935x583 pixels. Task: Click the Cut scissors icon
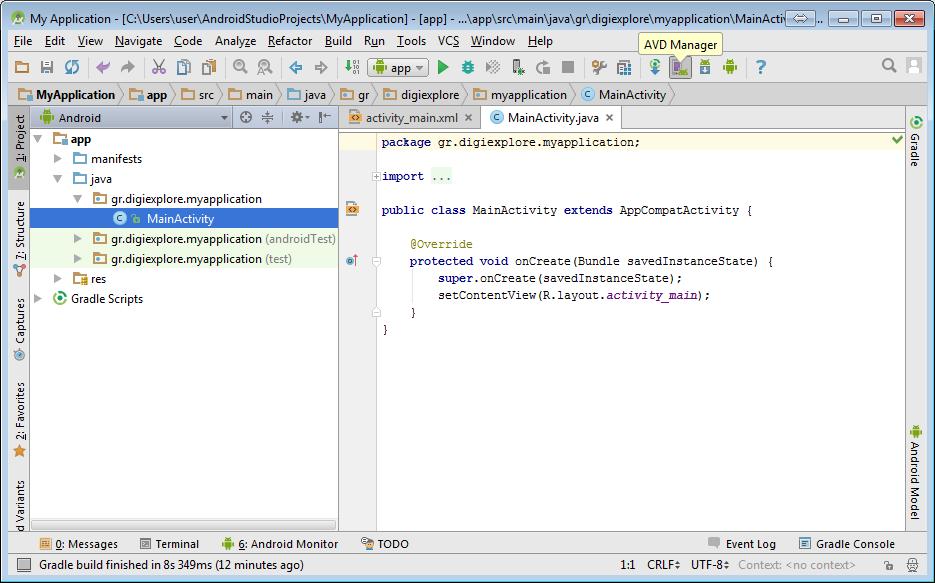coord(159,67)
